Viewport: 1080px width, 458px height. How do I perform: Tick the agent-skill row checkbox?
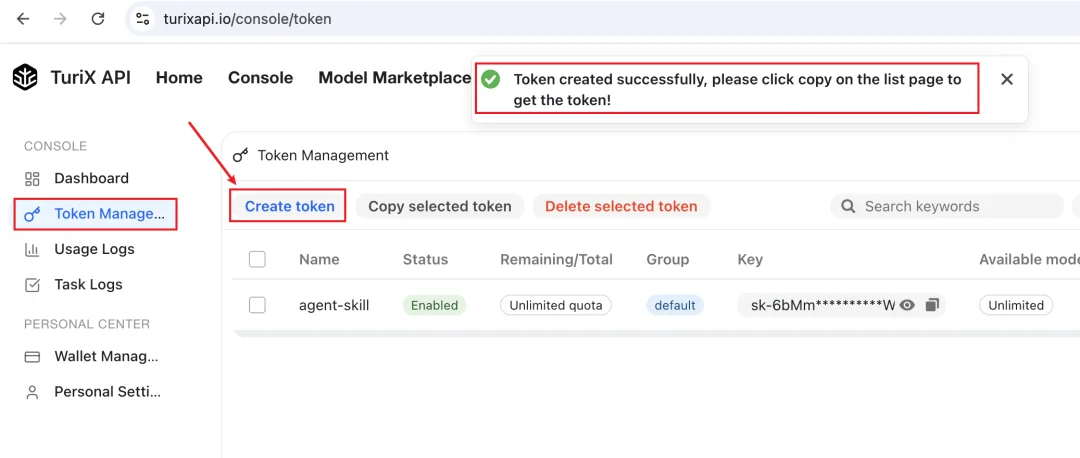point(257,305)
